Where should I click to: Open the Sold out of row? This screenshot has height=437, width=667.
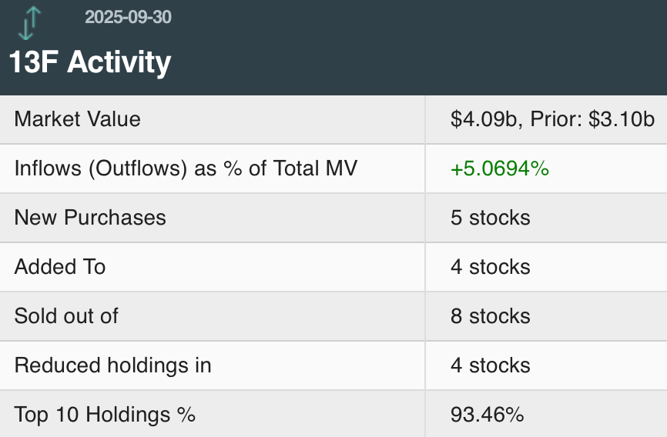pyautogui.click(x=66, y=316)
